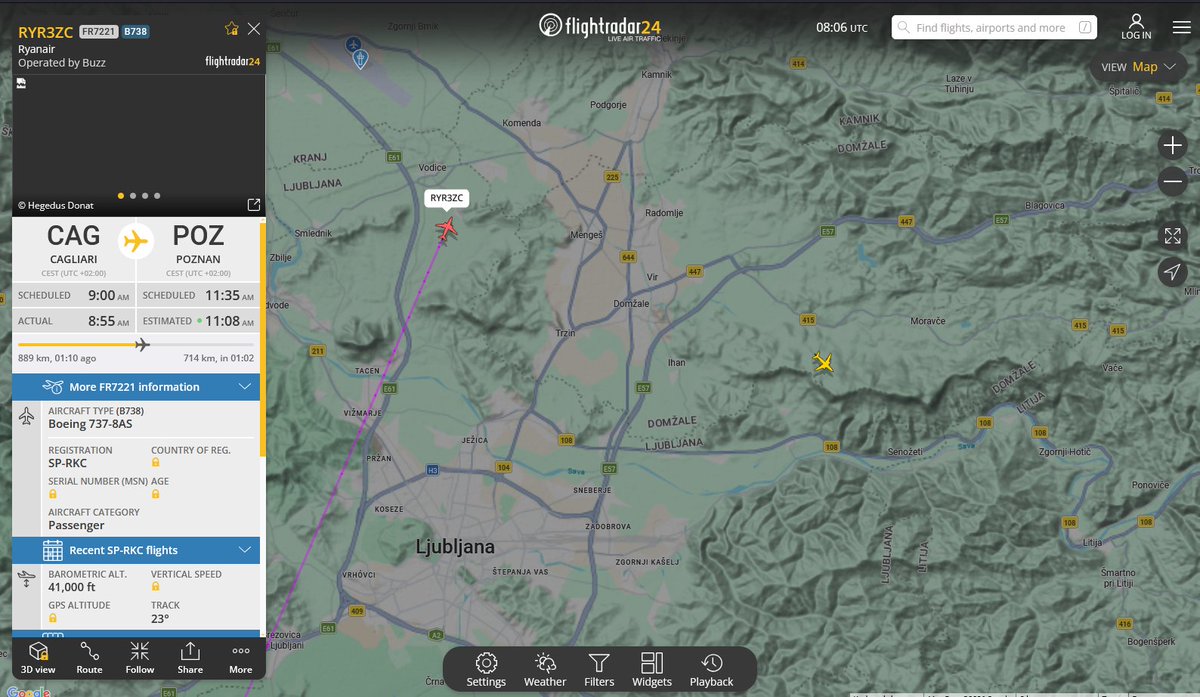Open 3D view of the flight

(38, 657)
